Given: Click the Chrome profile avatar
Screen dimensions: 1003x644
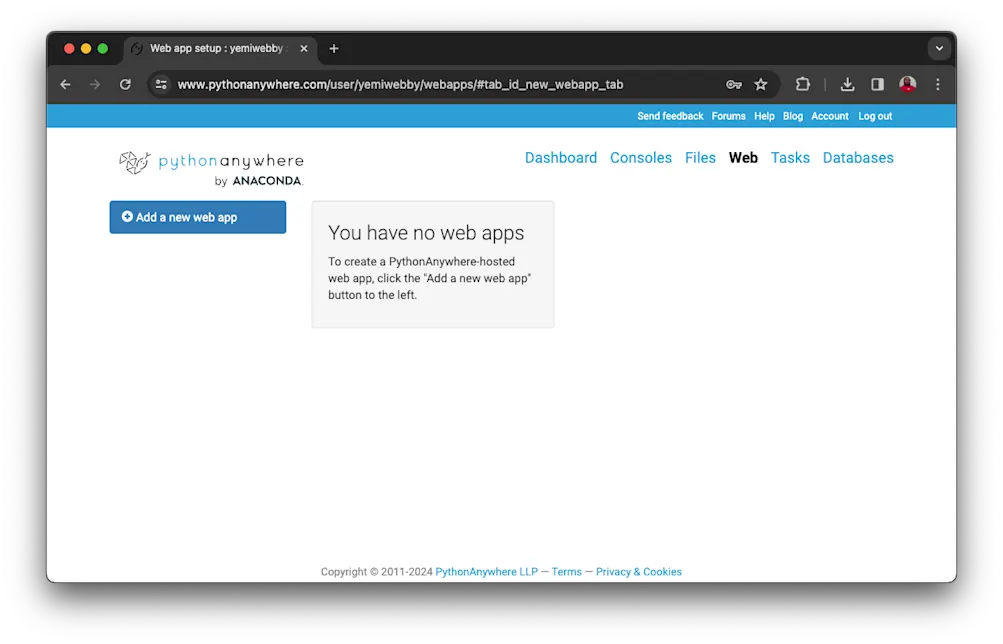Looking at the screenshot, I should (x=907, y=84).
